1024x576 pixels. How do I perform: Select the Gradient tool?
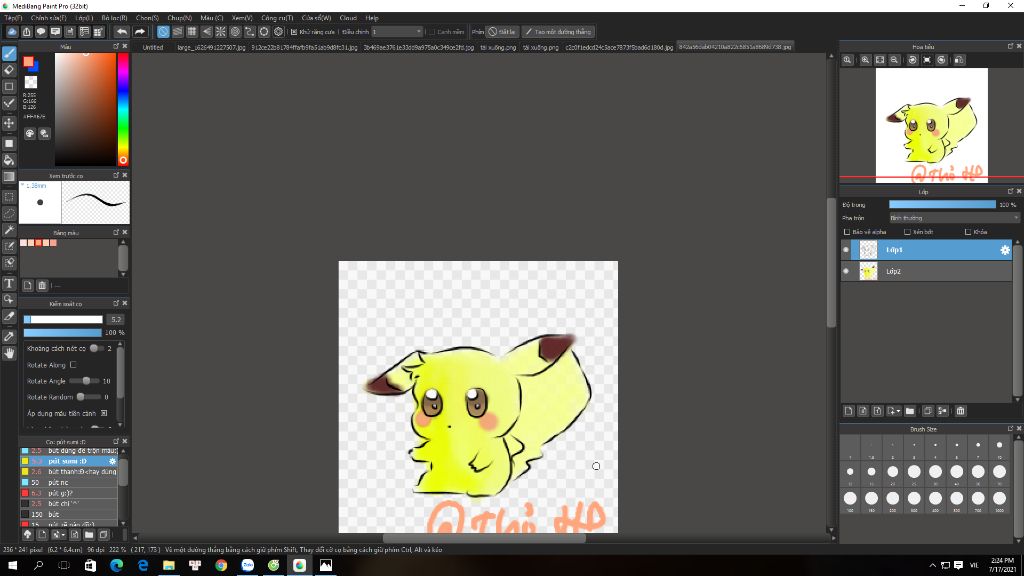tap(9, 176)
